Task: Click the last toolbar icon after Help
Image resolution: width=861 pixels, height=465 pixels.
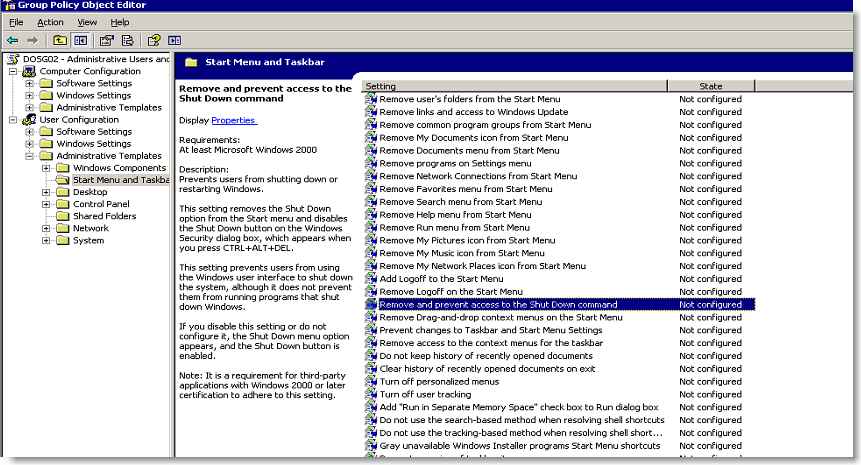Action: (175, 40)
